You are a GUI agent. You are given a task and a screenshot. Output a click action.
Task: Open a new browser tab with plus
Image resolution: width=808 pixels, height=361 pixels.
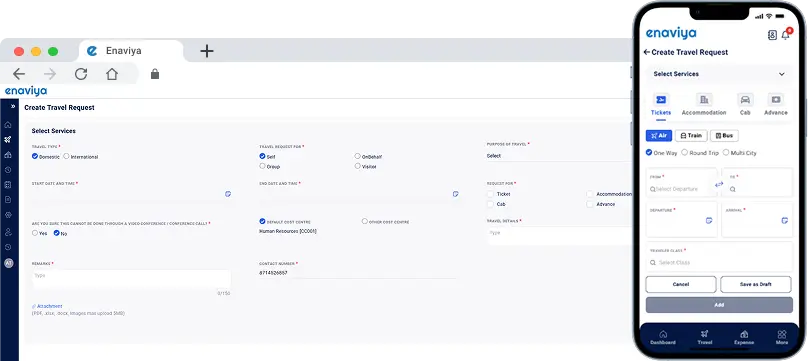click(x=207, y=51)
